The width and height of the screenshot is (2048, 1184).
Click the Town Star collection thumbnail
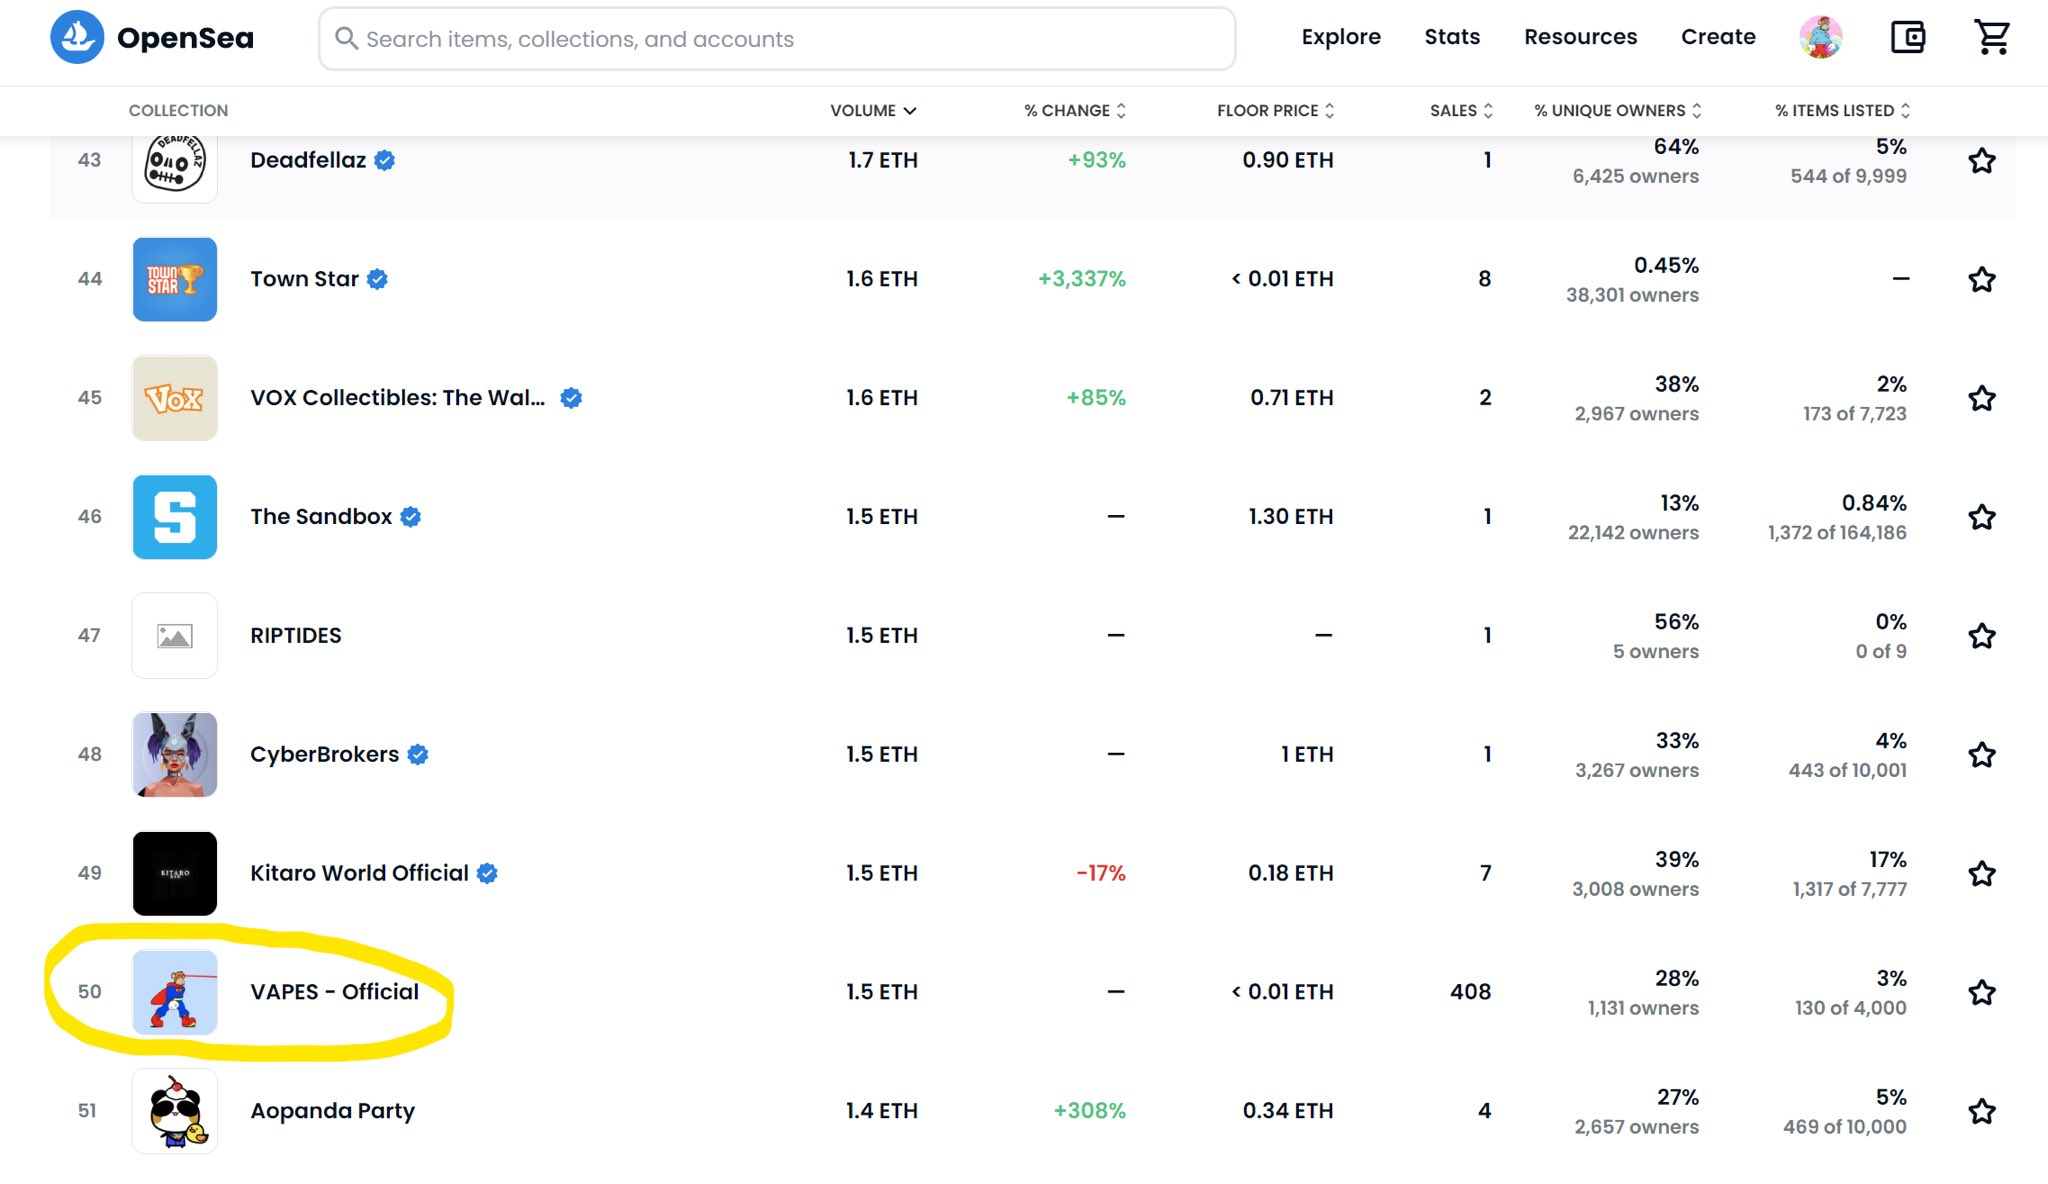click(175, 279)
